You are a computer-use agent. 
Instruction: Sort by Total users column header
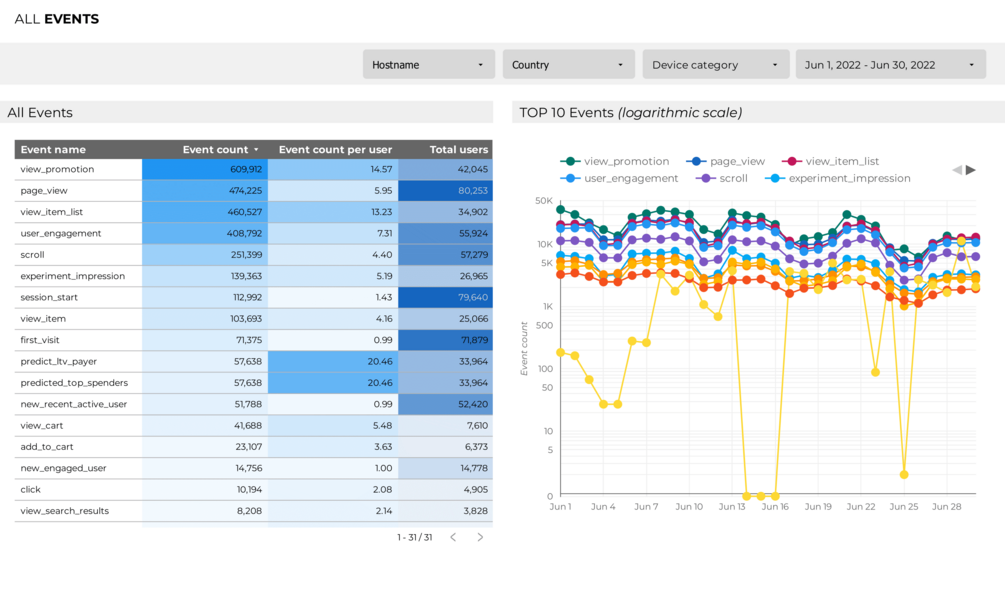(x=458, y=150)
